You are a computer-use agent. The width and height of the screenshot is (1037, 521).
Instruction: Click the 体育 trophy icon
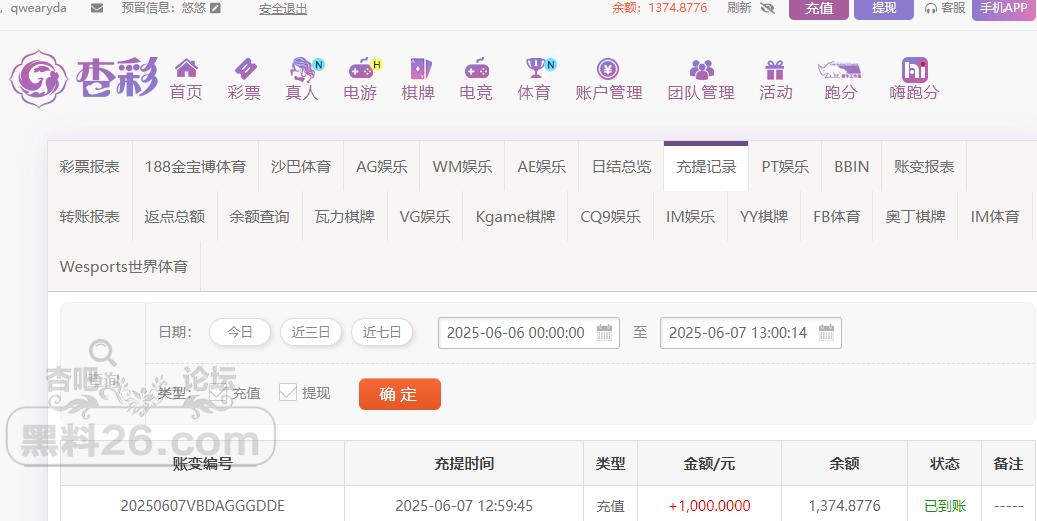point(534,68)
